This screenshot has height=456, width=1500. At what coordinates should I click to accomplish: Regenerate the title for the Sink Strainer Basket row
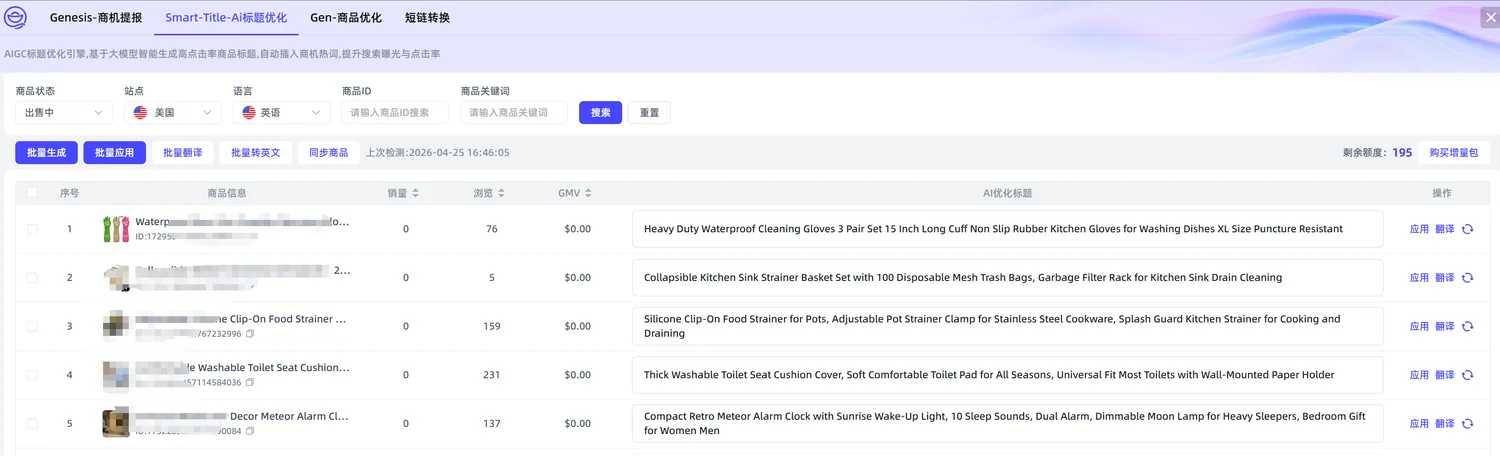coord(1467,278)
